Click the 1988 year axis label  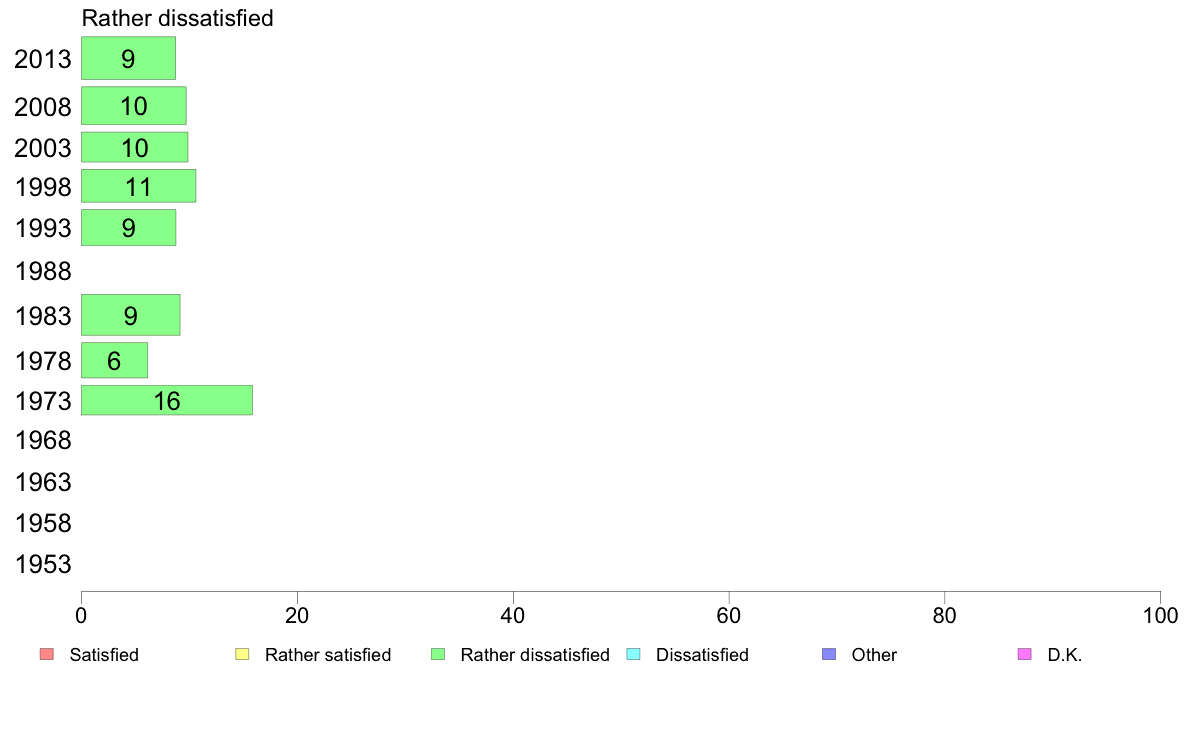43,271
